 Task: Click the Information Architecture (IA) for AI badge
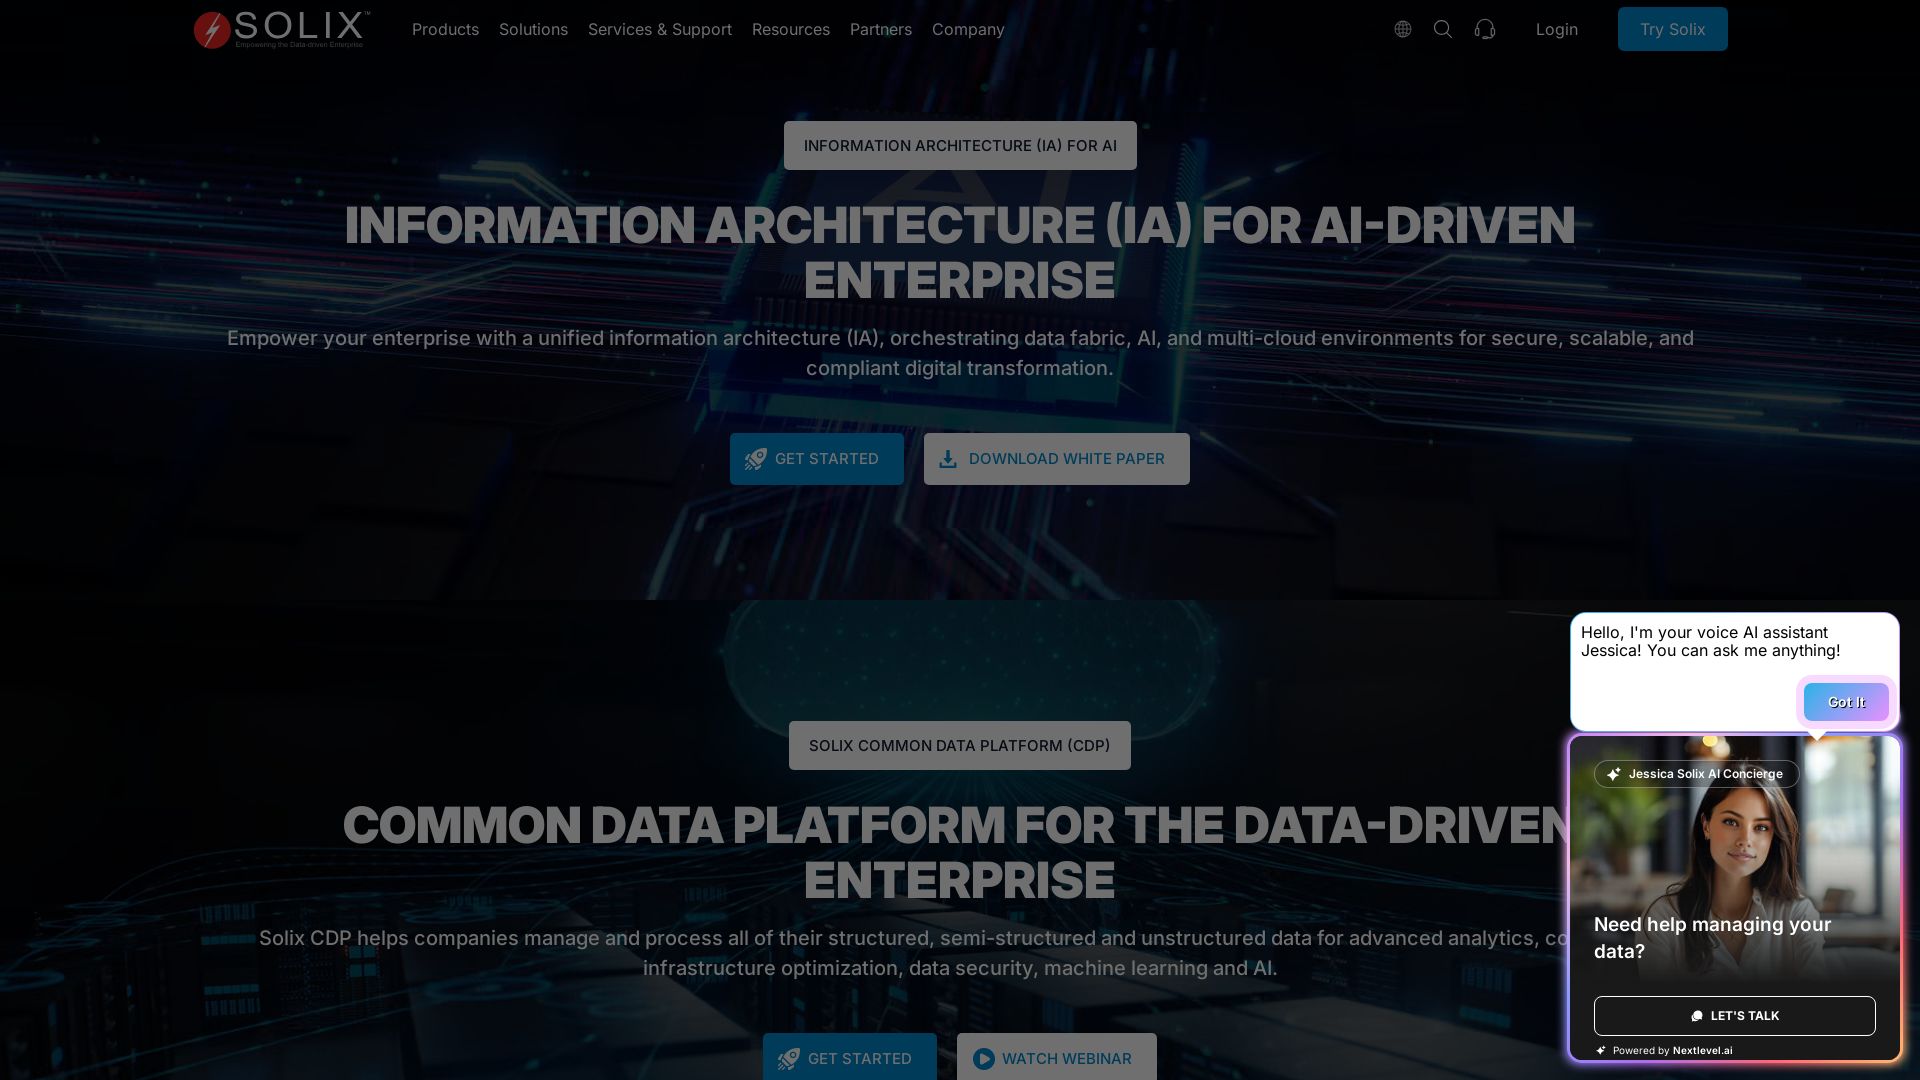click(960, 146)
